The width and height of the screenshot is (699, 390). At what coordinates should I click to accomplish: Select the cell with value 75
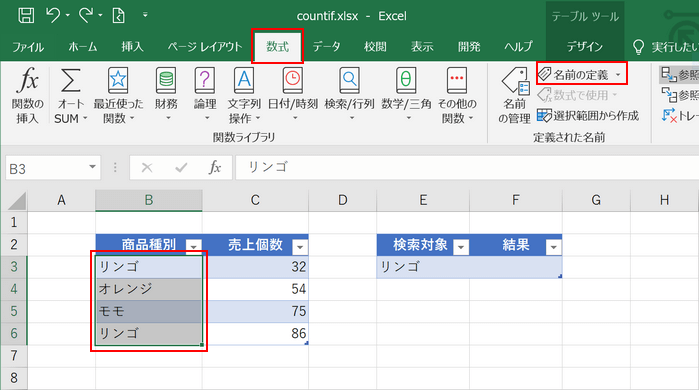click(255, 311)
